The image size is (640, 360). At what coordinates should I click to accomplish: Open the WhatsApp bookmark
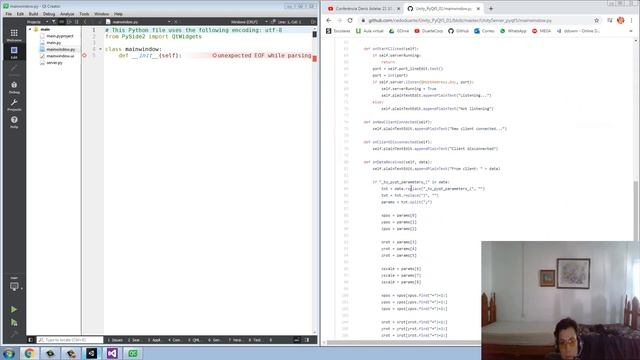pyautogui.click(x=513, y=31)
